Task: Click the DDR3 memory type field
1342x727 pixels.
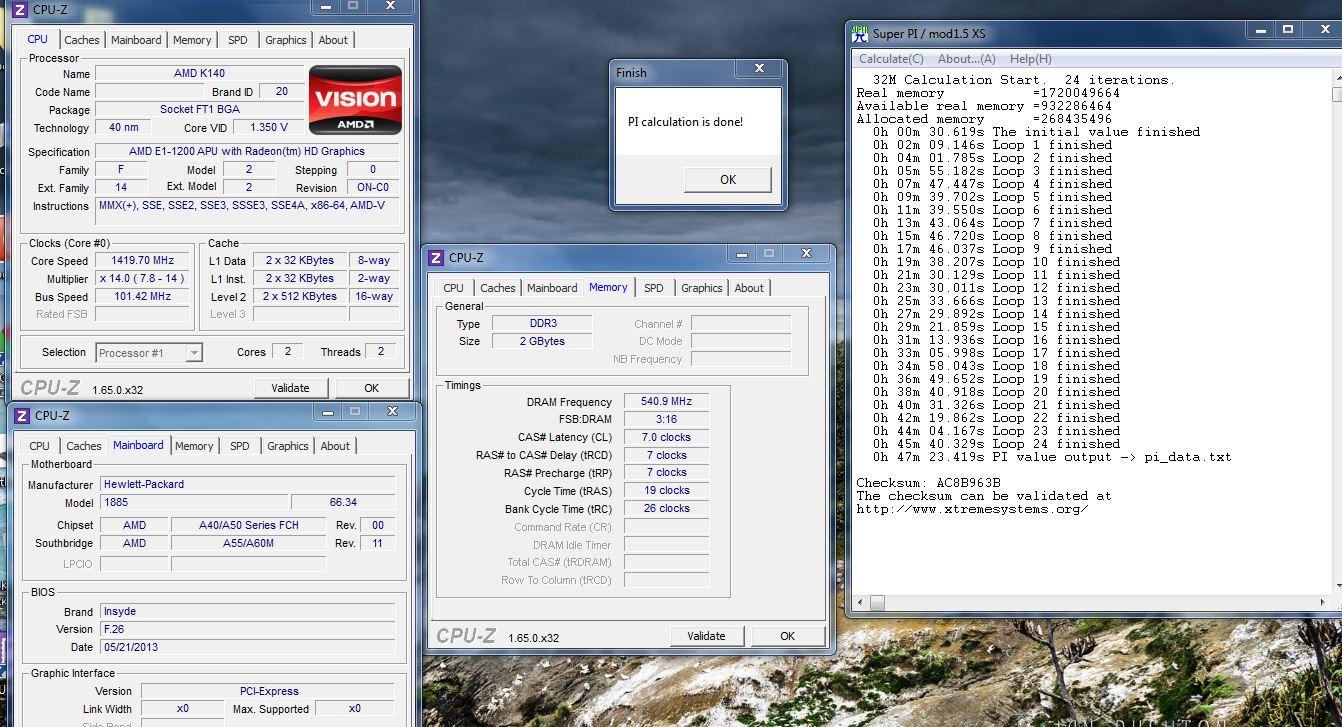Action: coord(542,324)
